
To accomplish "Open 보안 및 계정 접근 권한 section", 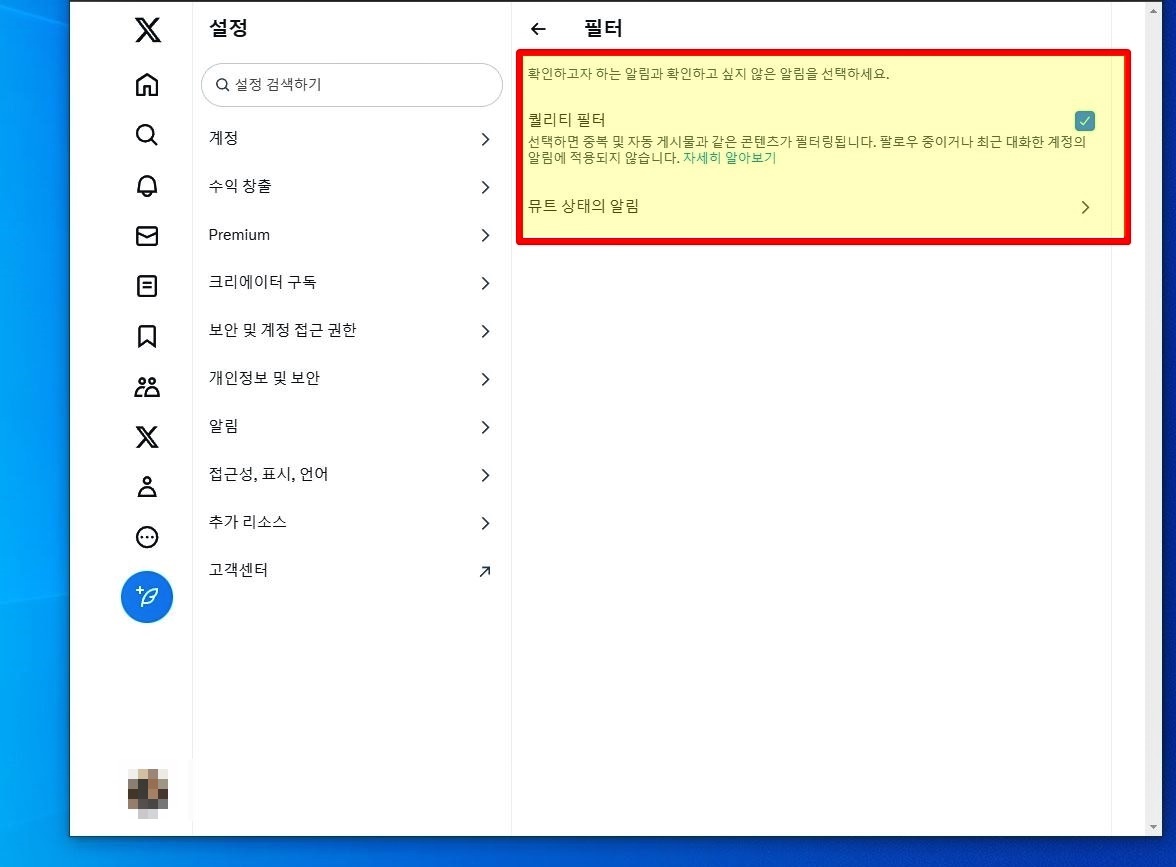I will point(352,331).
